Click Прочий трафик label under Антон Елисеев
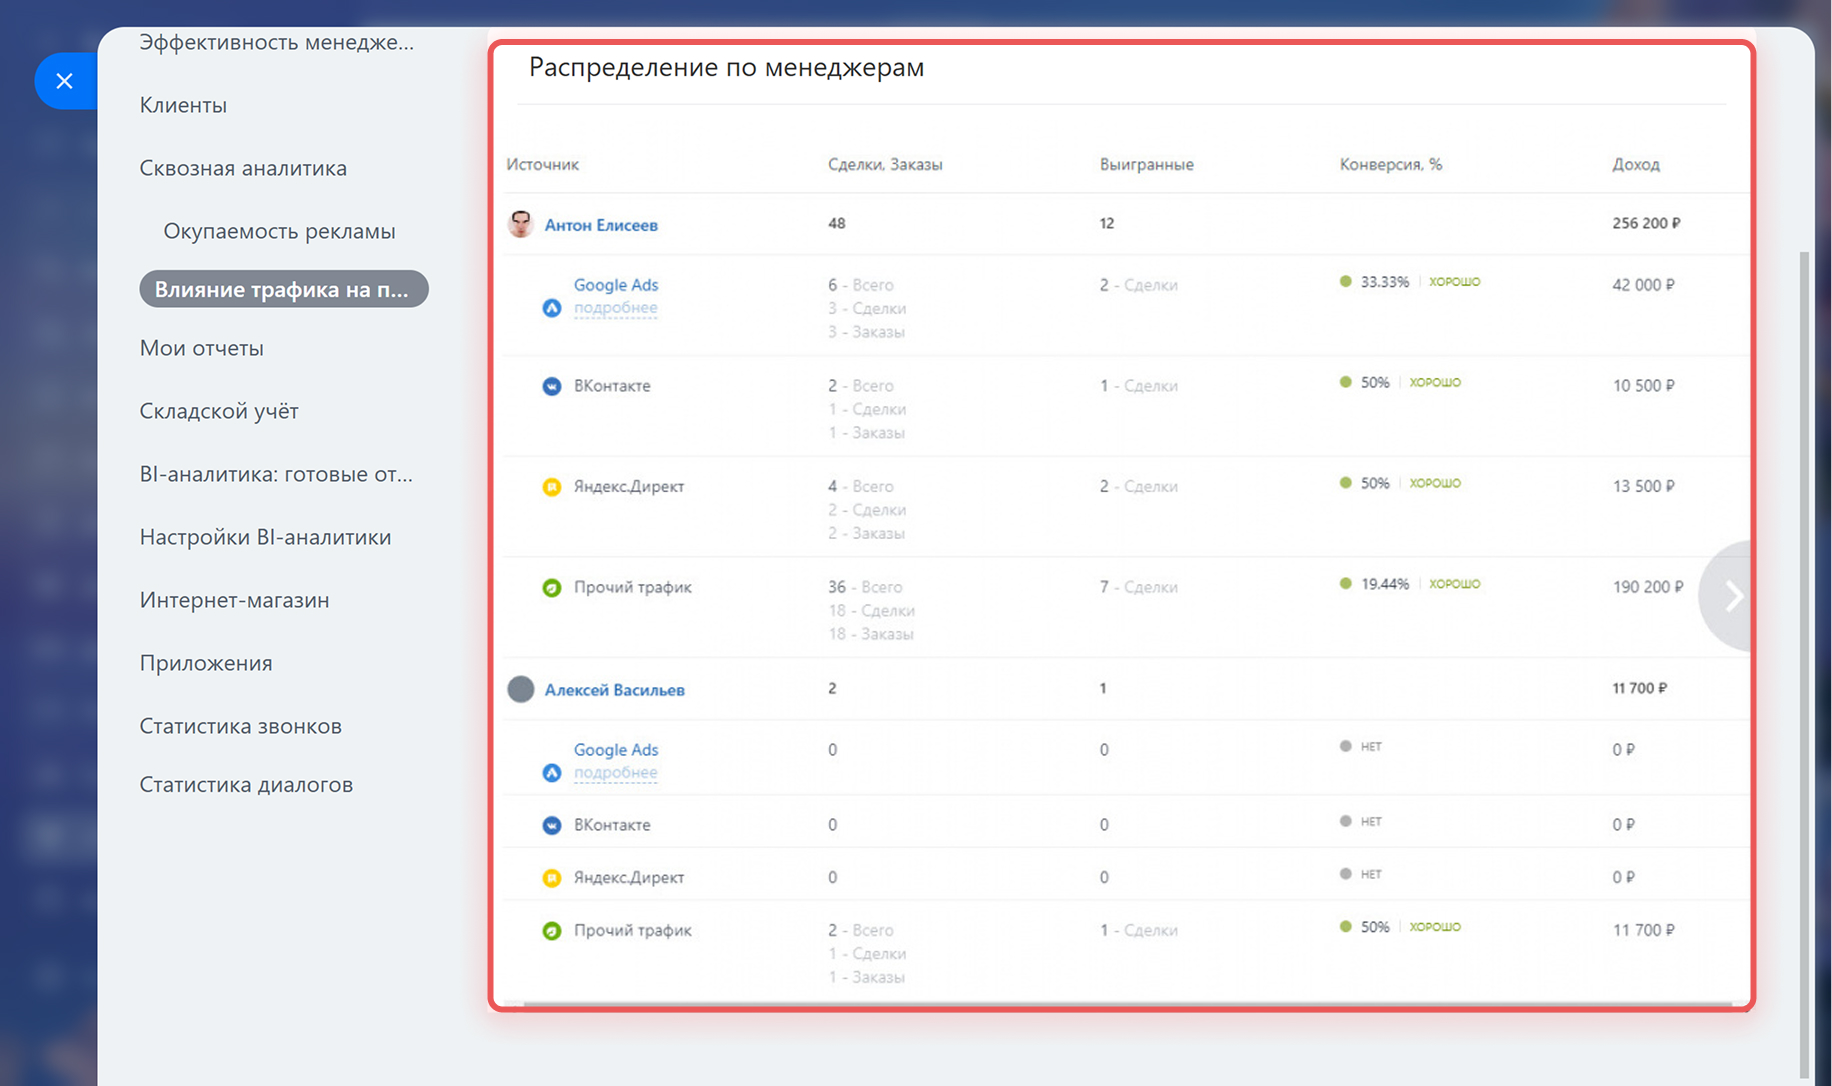 (633, 588)
